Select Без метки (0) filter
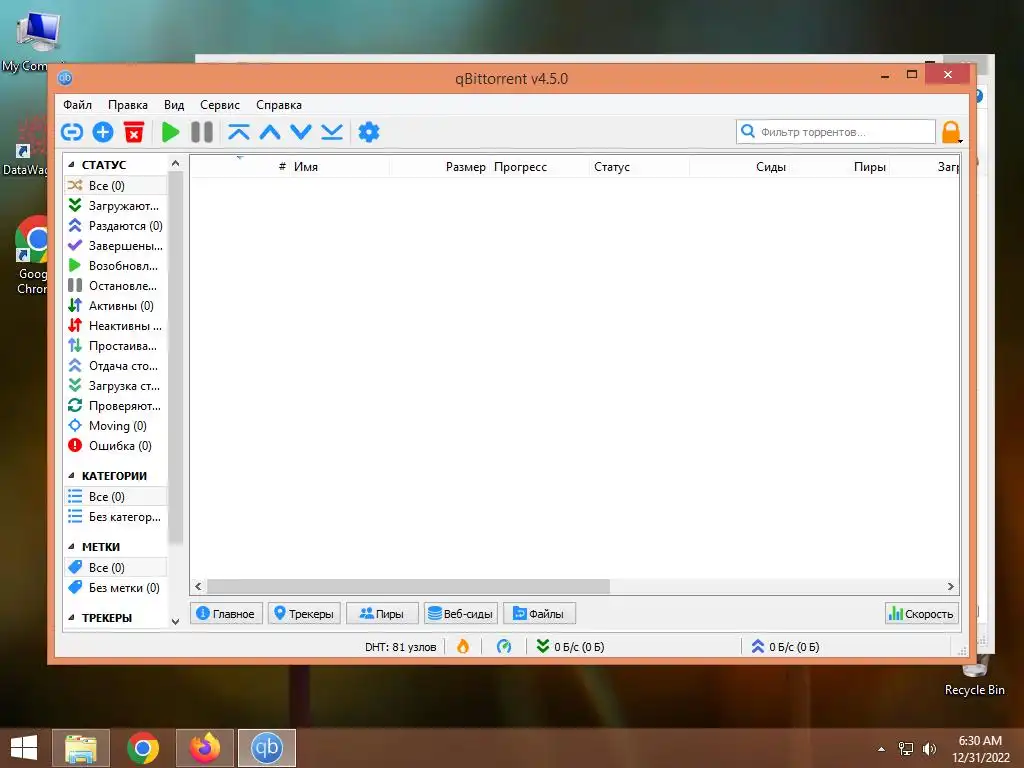 116,588
